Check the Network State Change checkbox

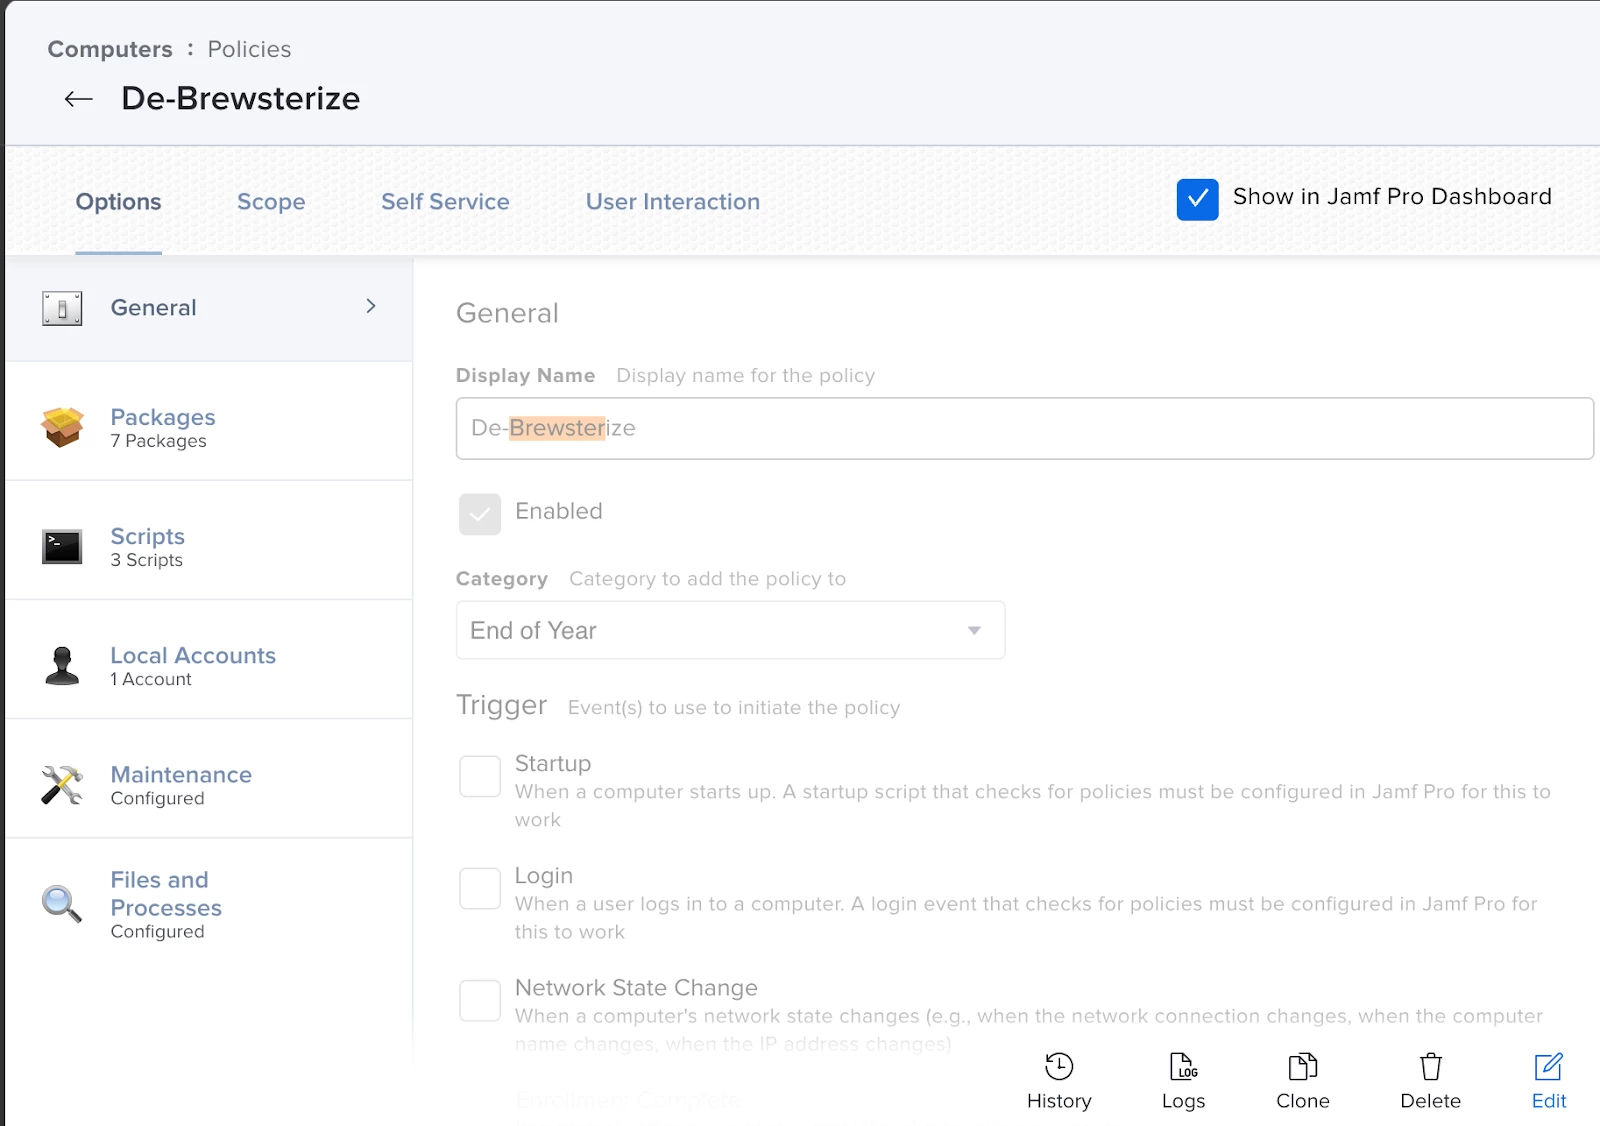(x=480, y=1000)
